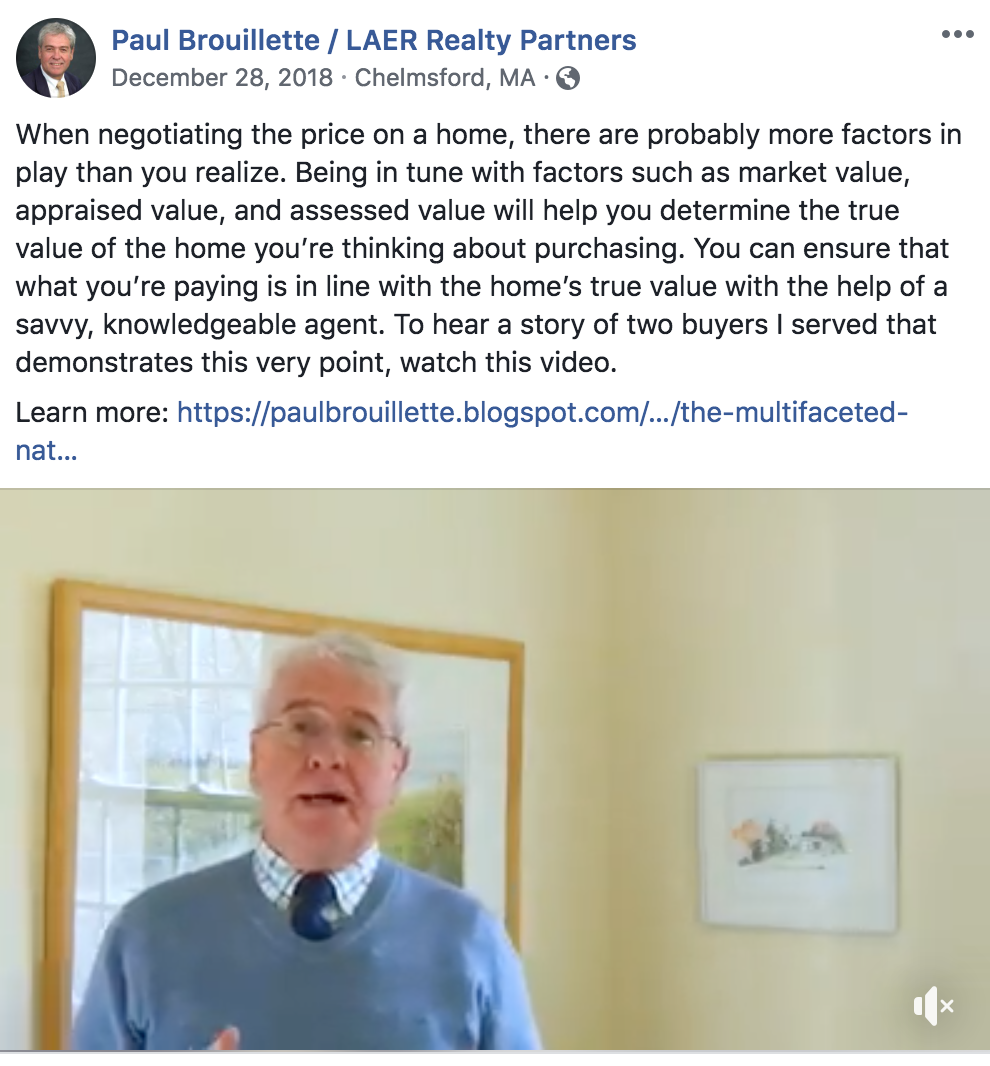This screenshot has height=1066, width=990.
Task: Click the public globe privacy icon
Action: click(568, 78)
